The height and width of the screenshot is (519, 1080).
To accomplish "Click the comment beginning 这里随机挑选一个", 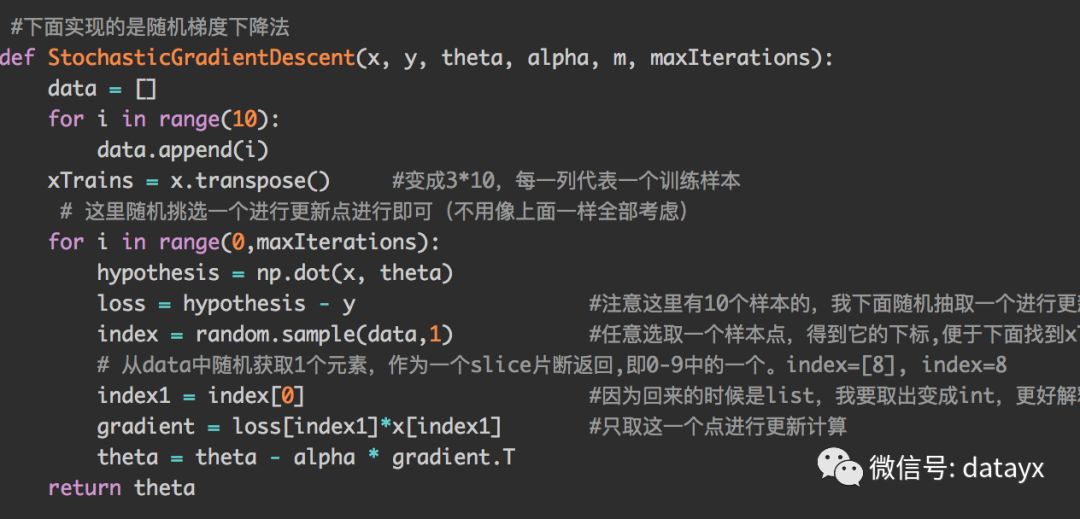I will pos(375,212).
